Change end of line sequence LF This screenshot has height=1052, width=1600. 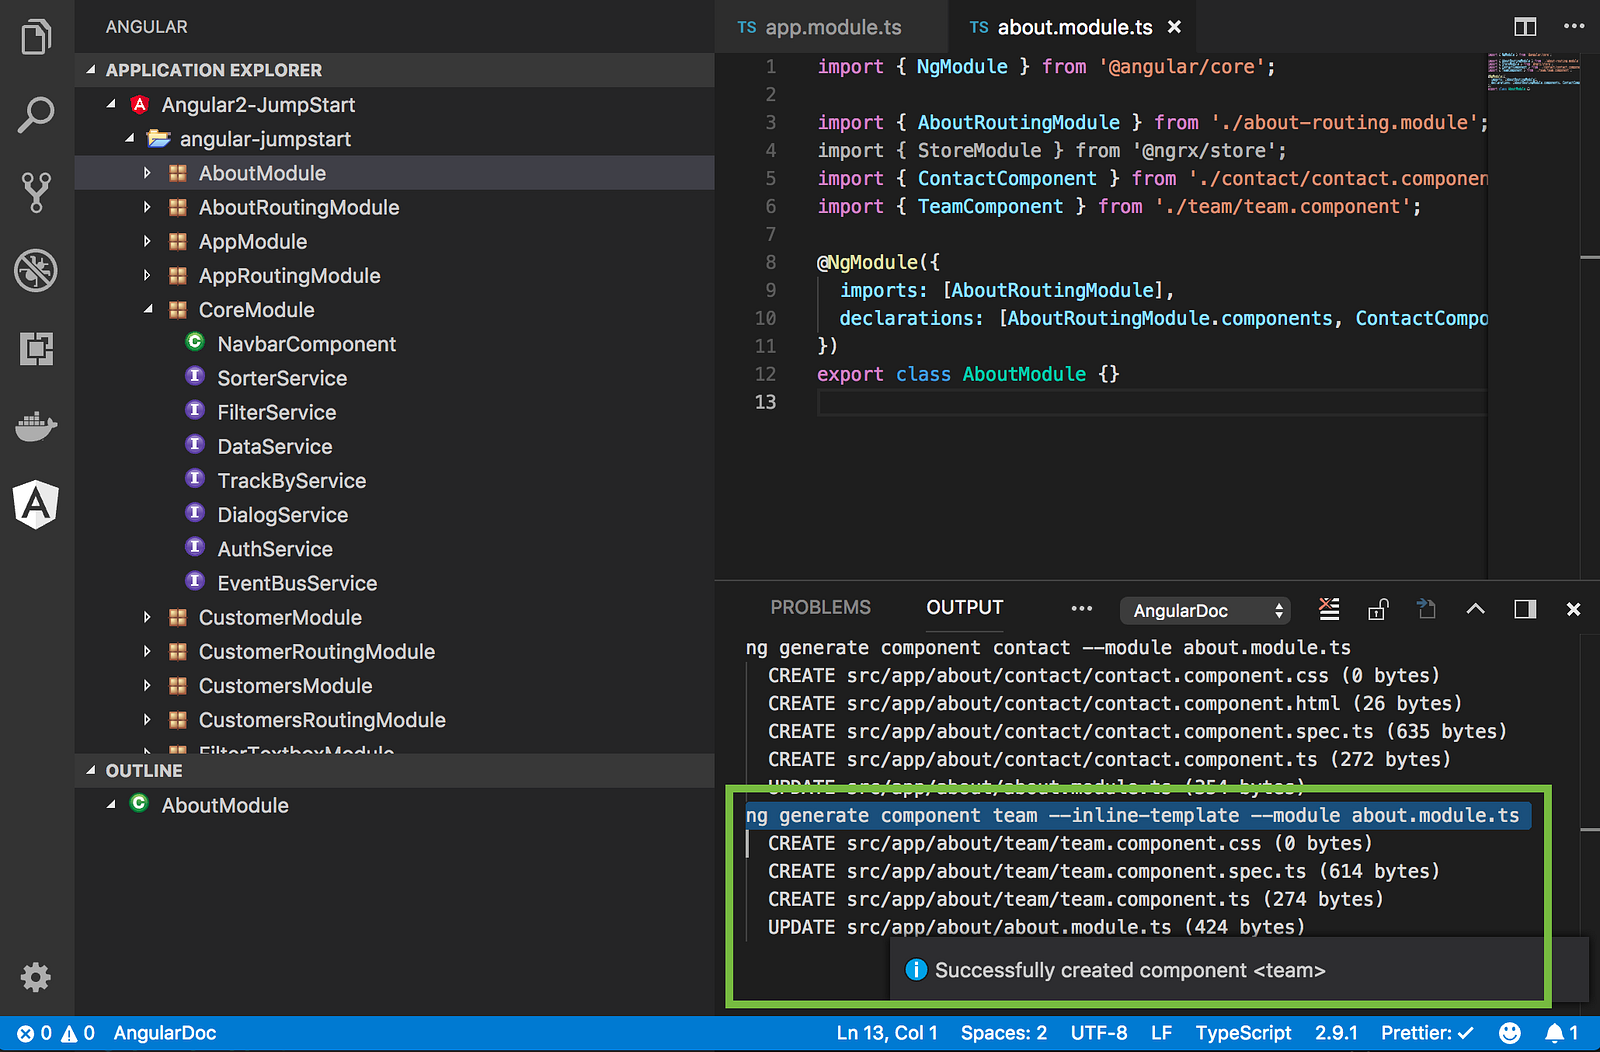pyautogui.click(x=1161, y=1033)
